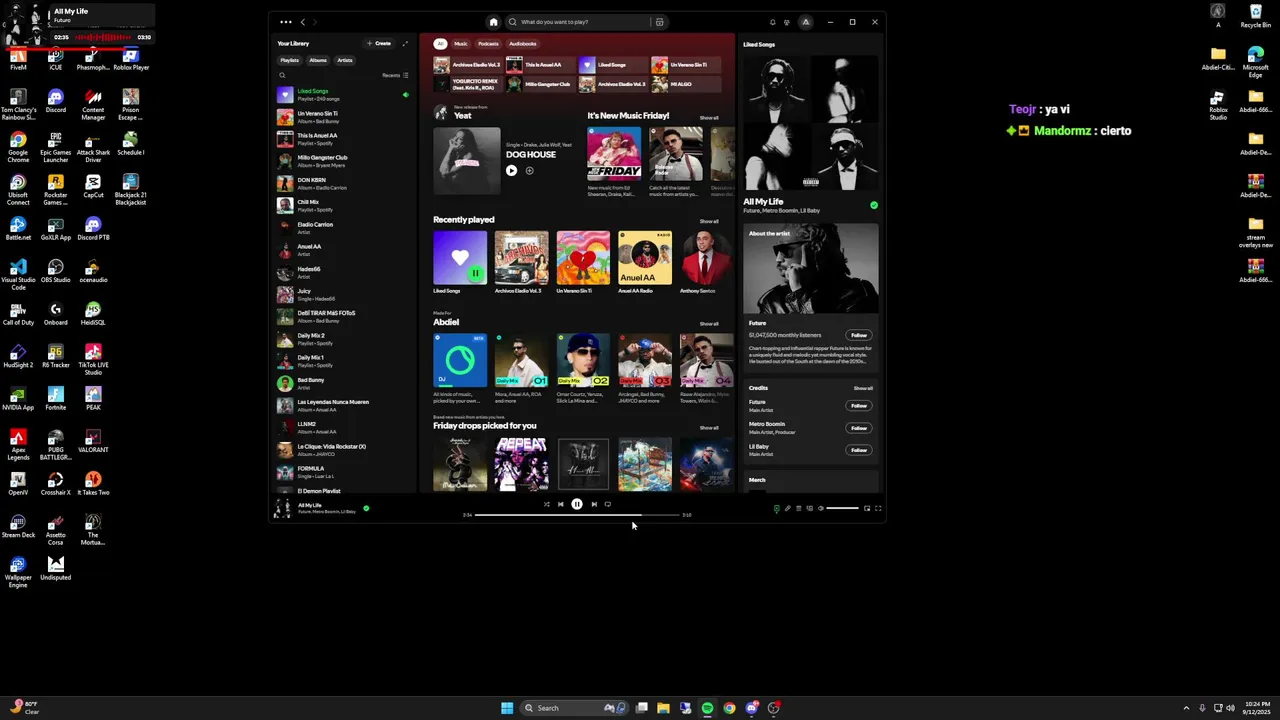
Task: Open the user profile avatar menu
Action: click(805, 22)
